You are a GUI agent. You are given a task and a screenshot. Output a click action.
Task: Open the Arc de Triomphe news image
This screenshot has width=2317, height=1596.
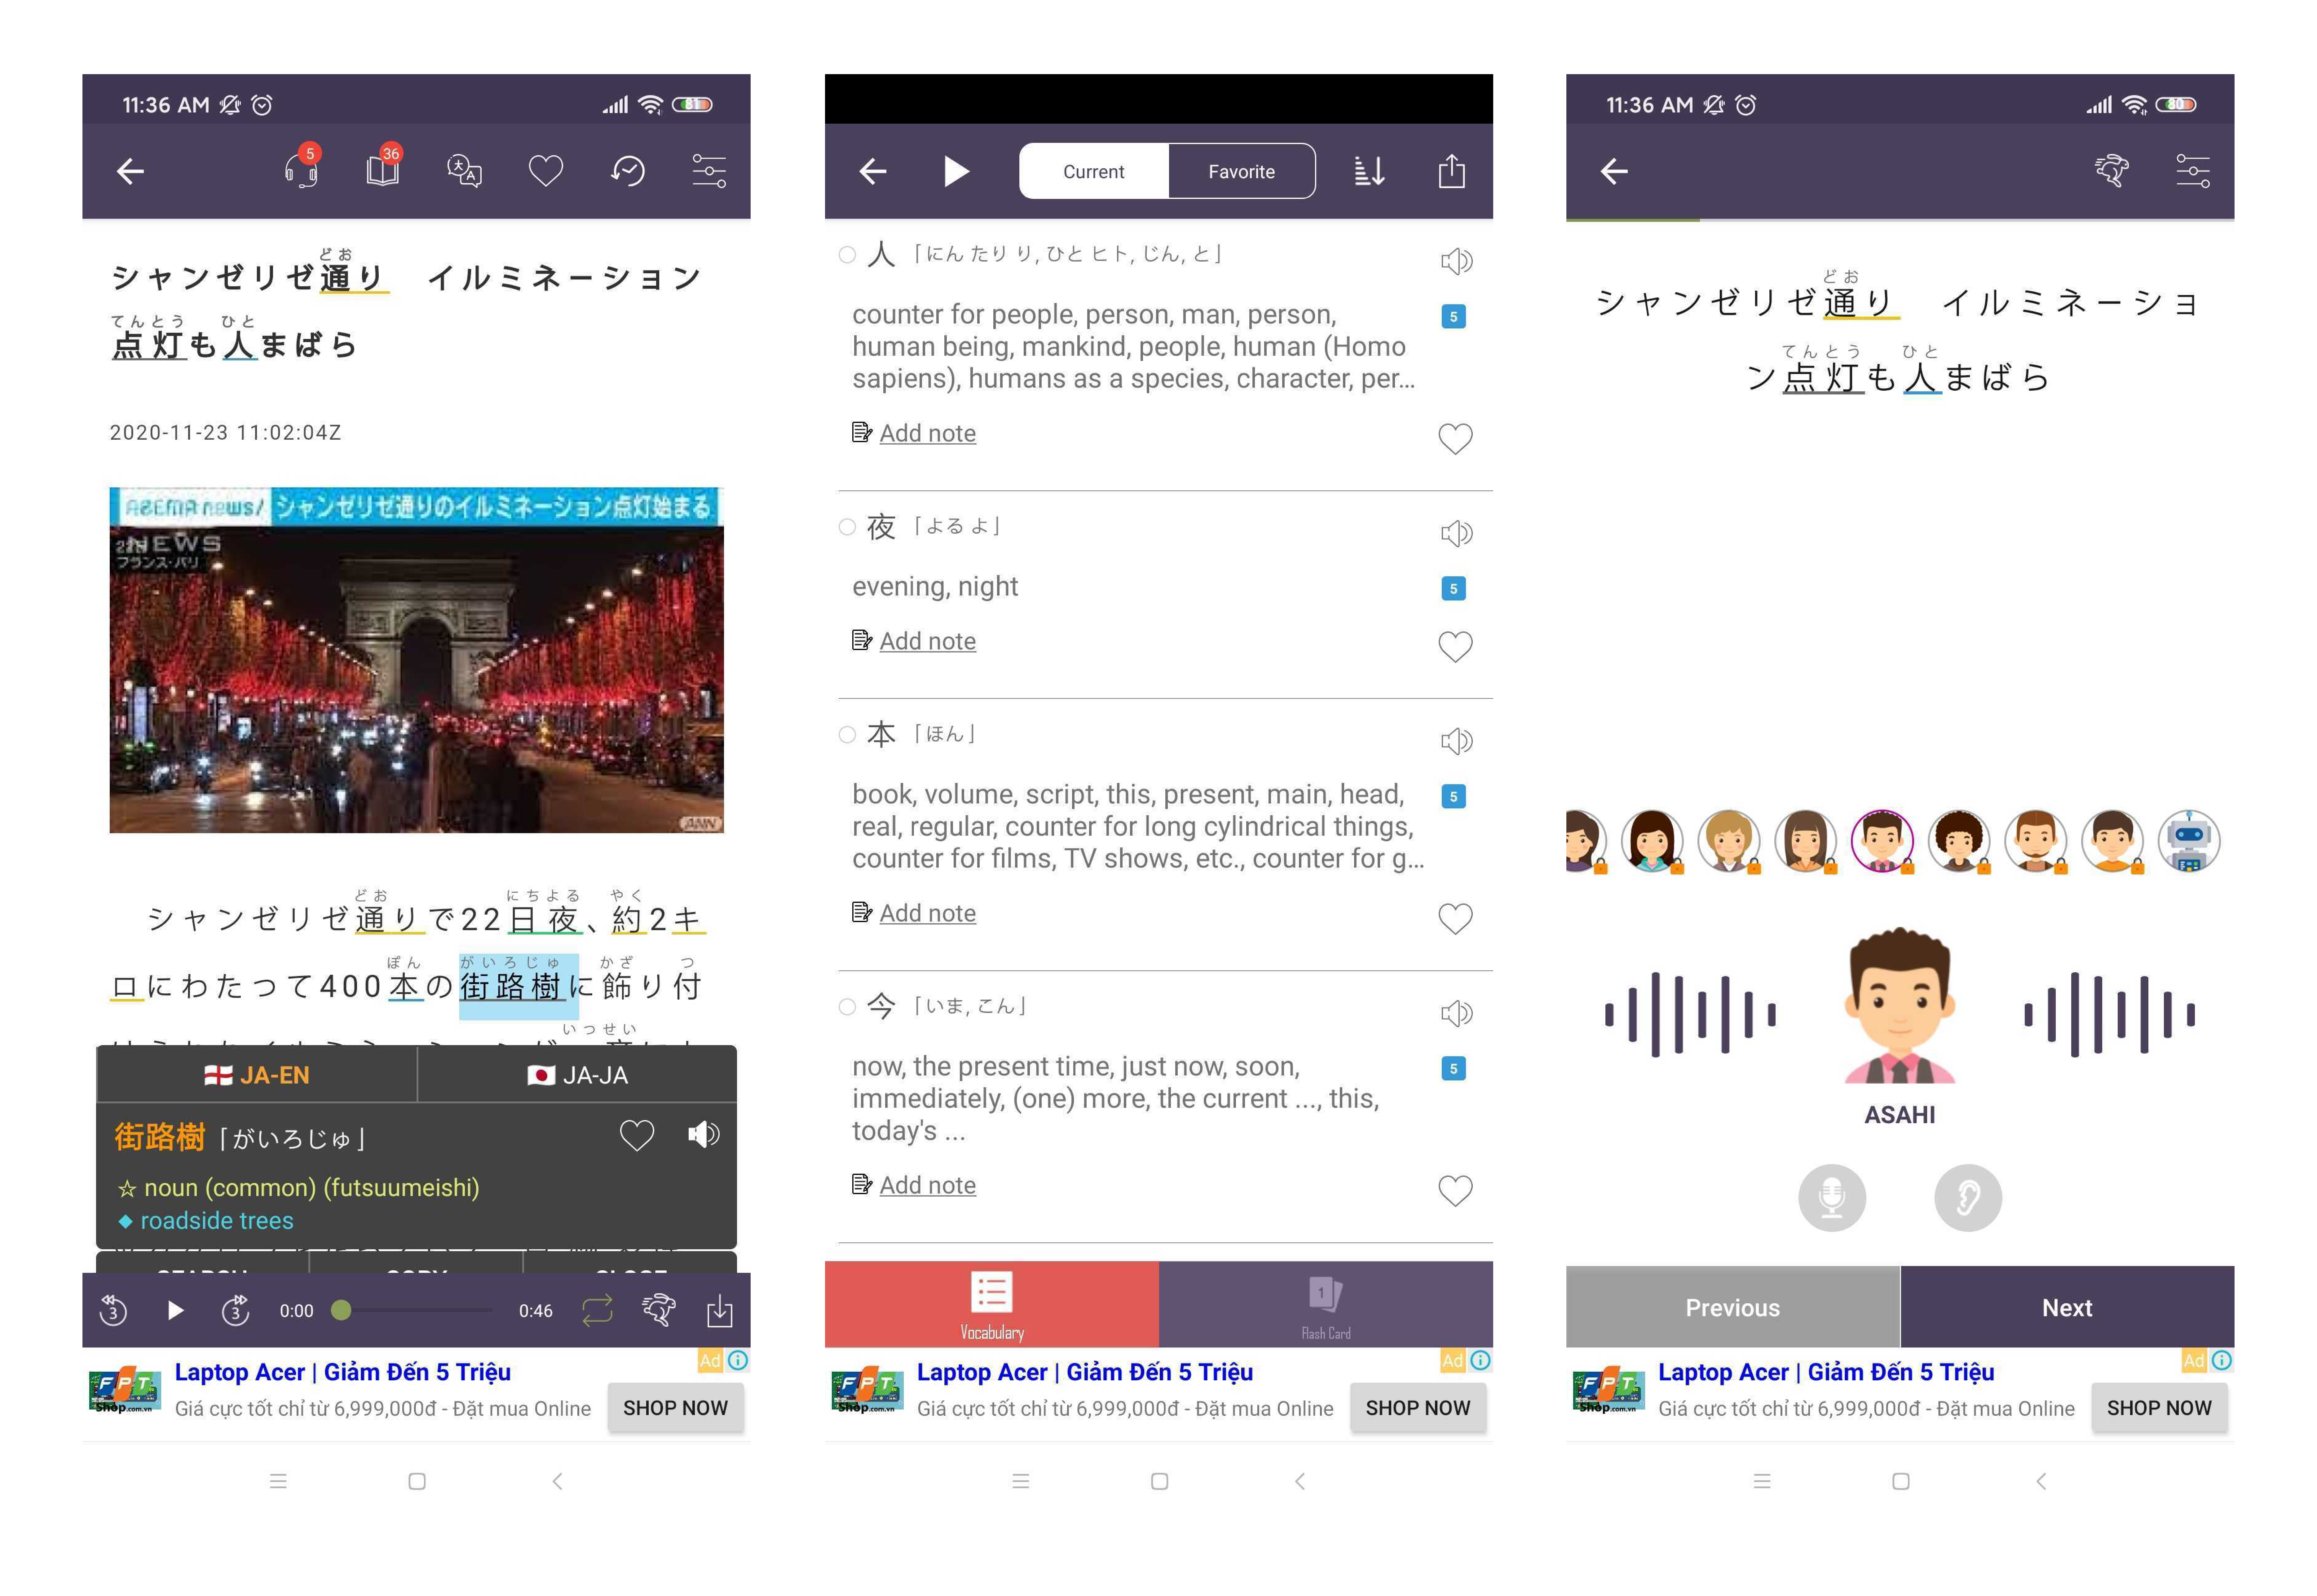[x=416, y=660]
